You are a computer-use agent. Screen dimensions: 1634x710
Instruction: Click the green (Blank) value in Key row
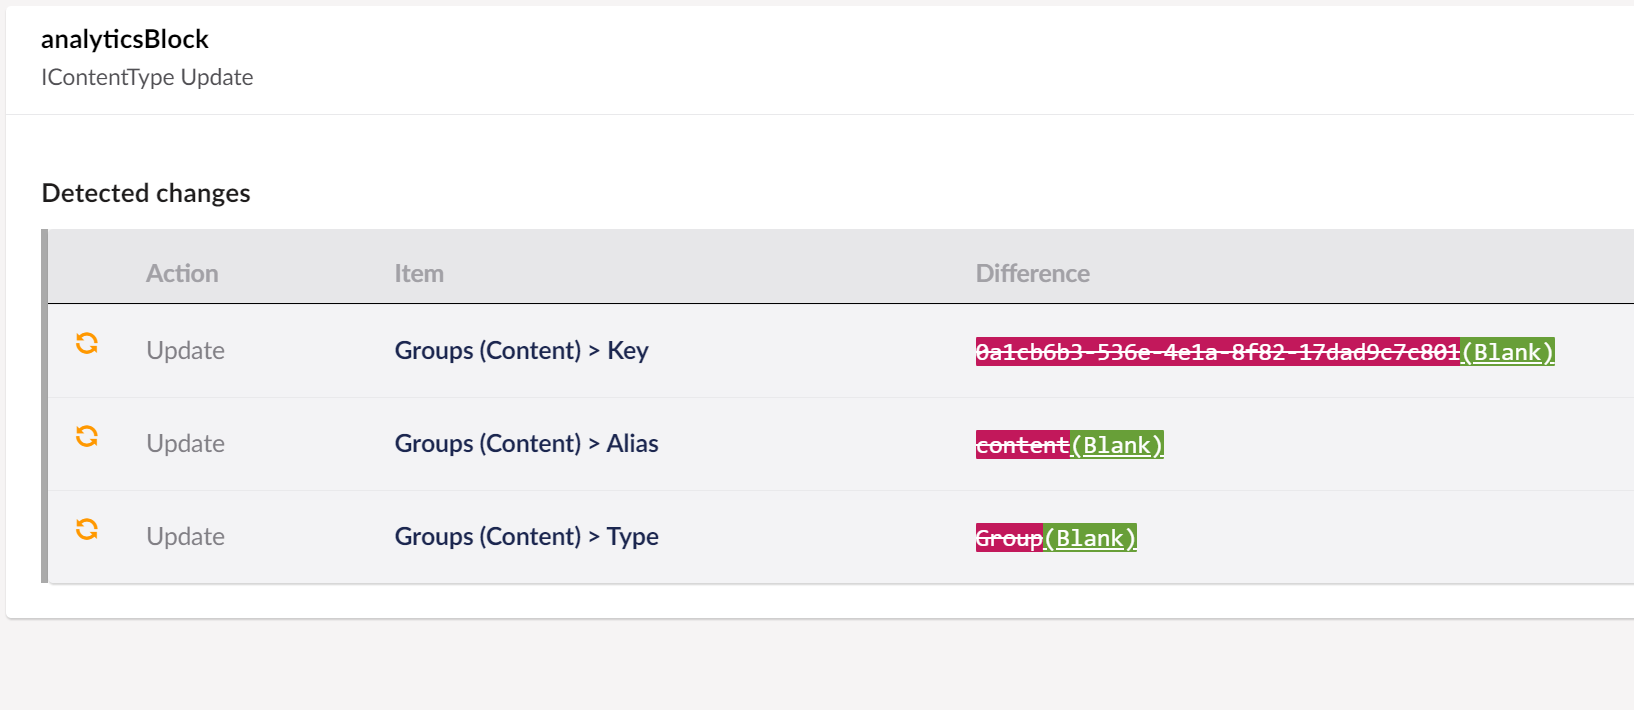click(1508, 352)
